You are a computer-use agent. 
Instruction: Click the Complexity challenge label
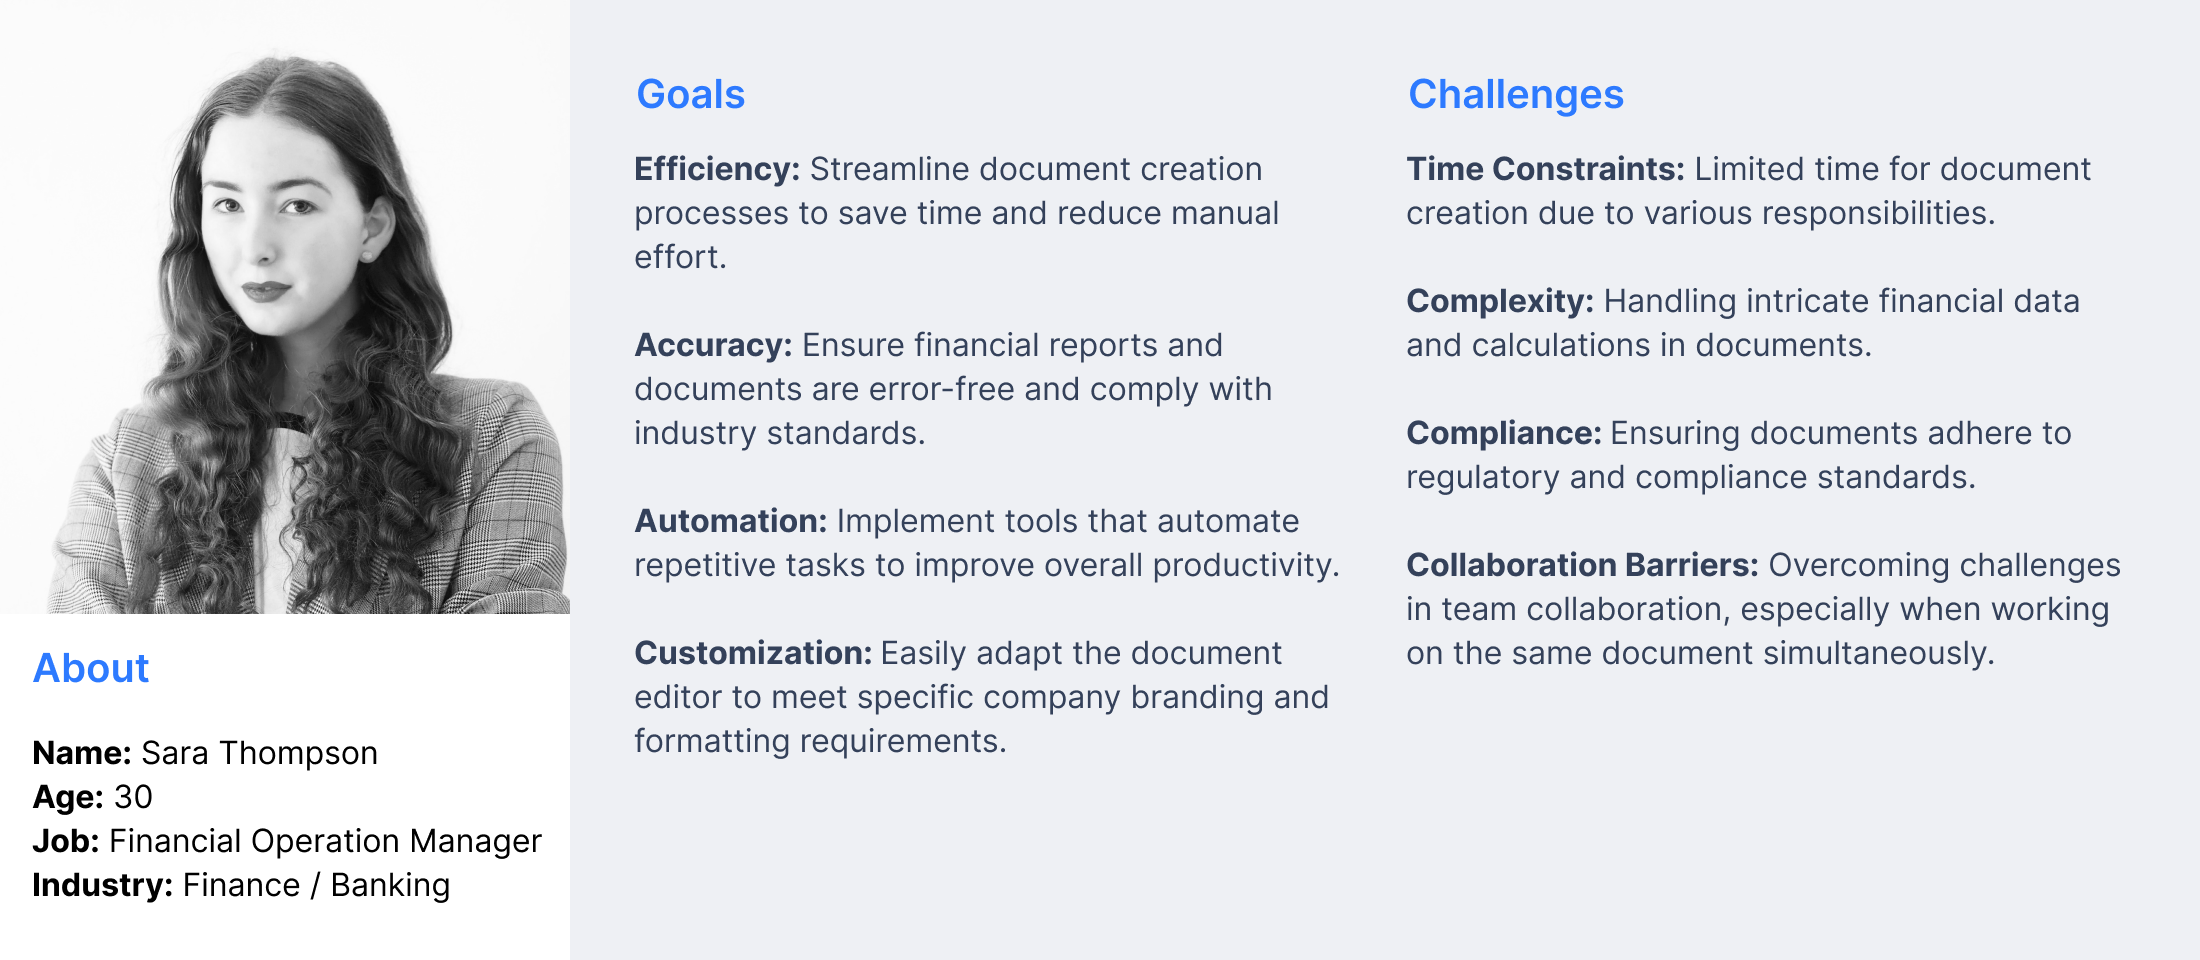(x=1500, y=301)
